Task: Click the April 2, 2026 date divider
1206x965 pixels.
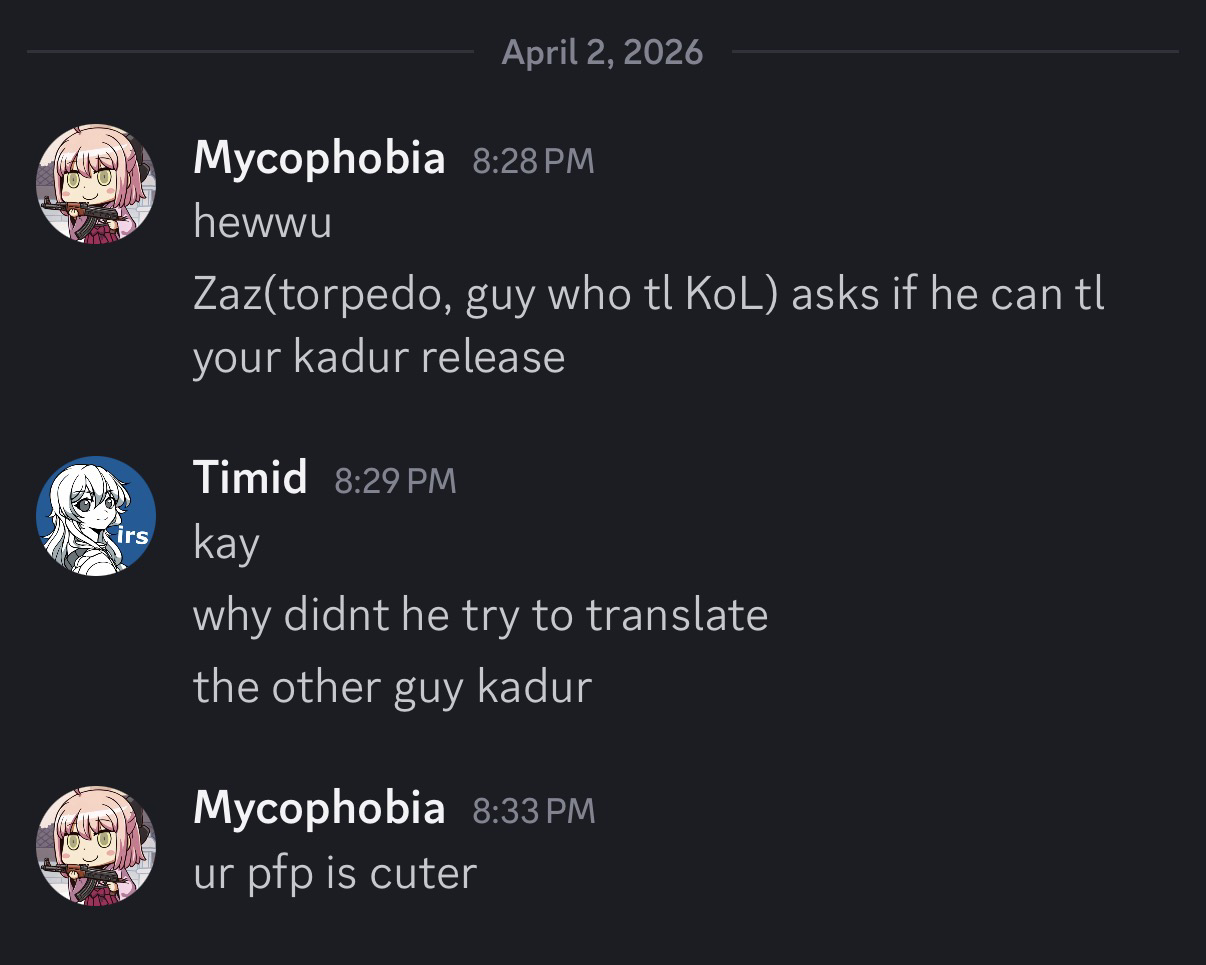Action: click(602, 52)
